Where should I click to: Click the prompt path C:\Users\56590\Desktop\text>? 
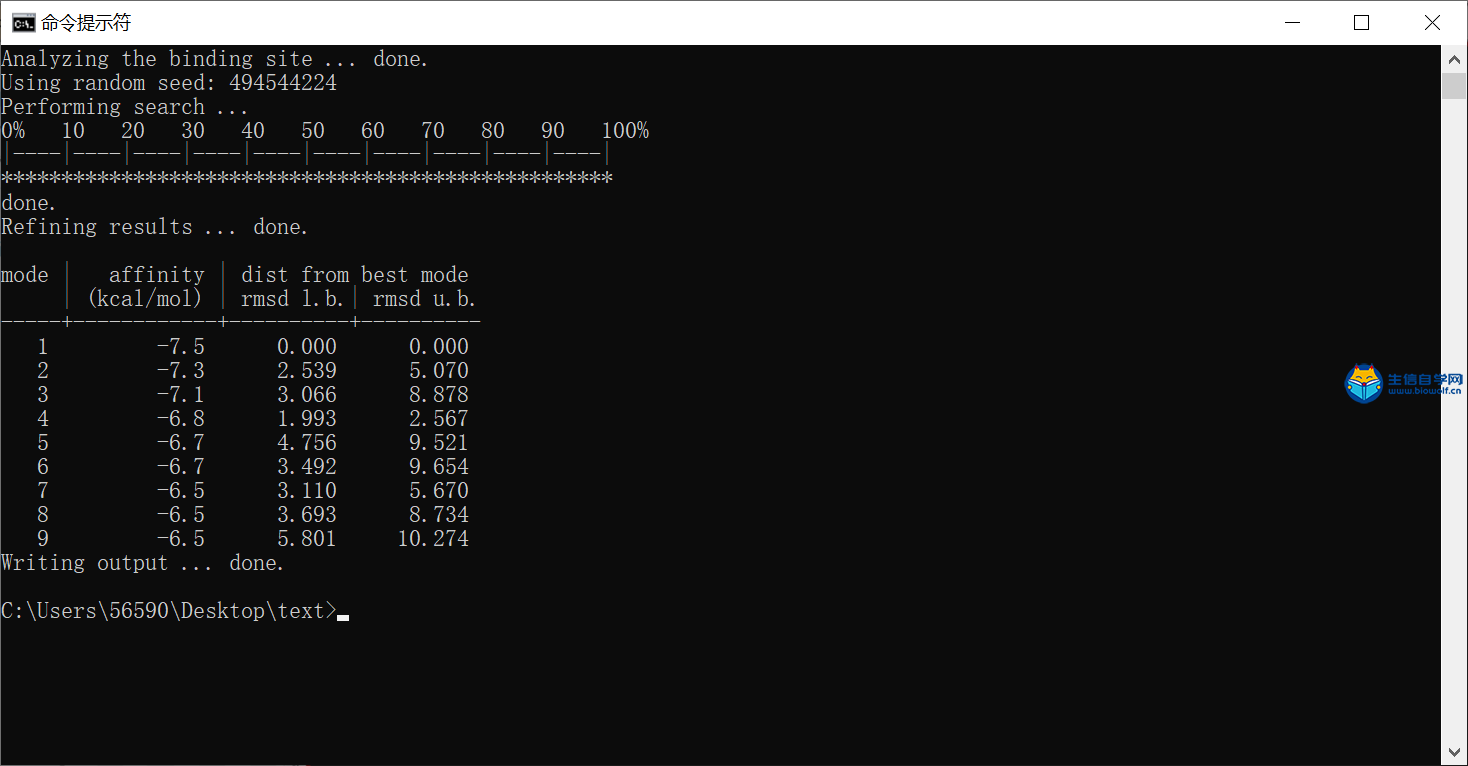(169, 611)
